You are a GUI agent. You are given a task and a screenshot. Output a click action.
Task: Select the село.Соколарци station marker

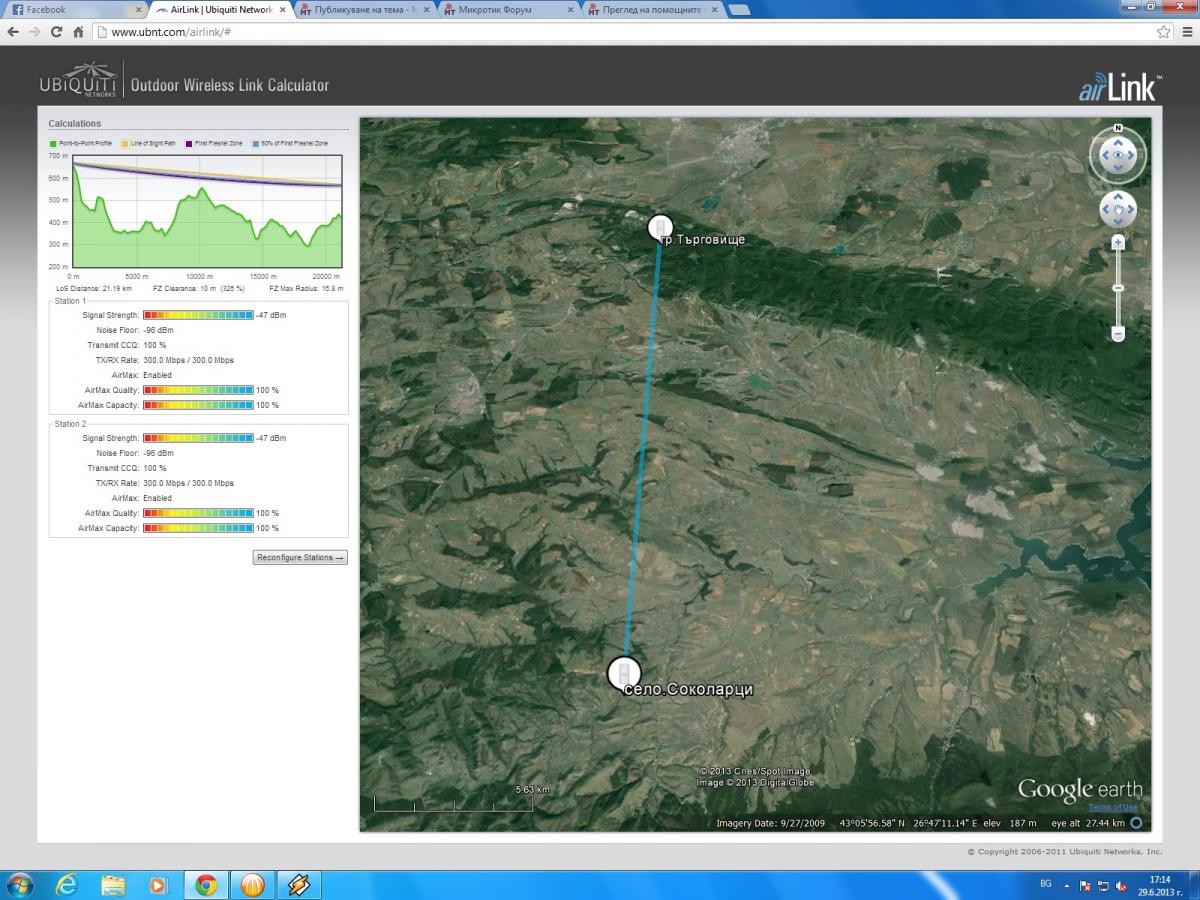pos(624,672)
